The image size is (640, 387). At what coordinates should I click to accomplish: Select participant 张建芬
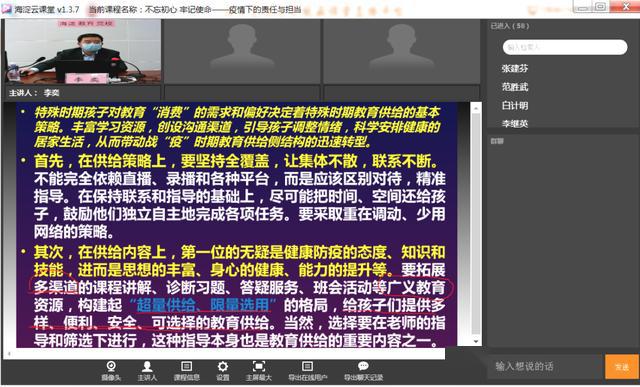coord(515,68)
